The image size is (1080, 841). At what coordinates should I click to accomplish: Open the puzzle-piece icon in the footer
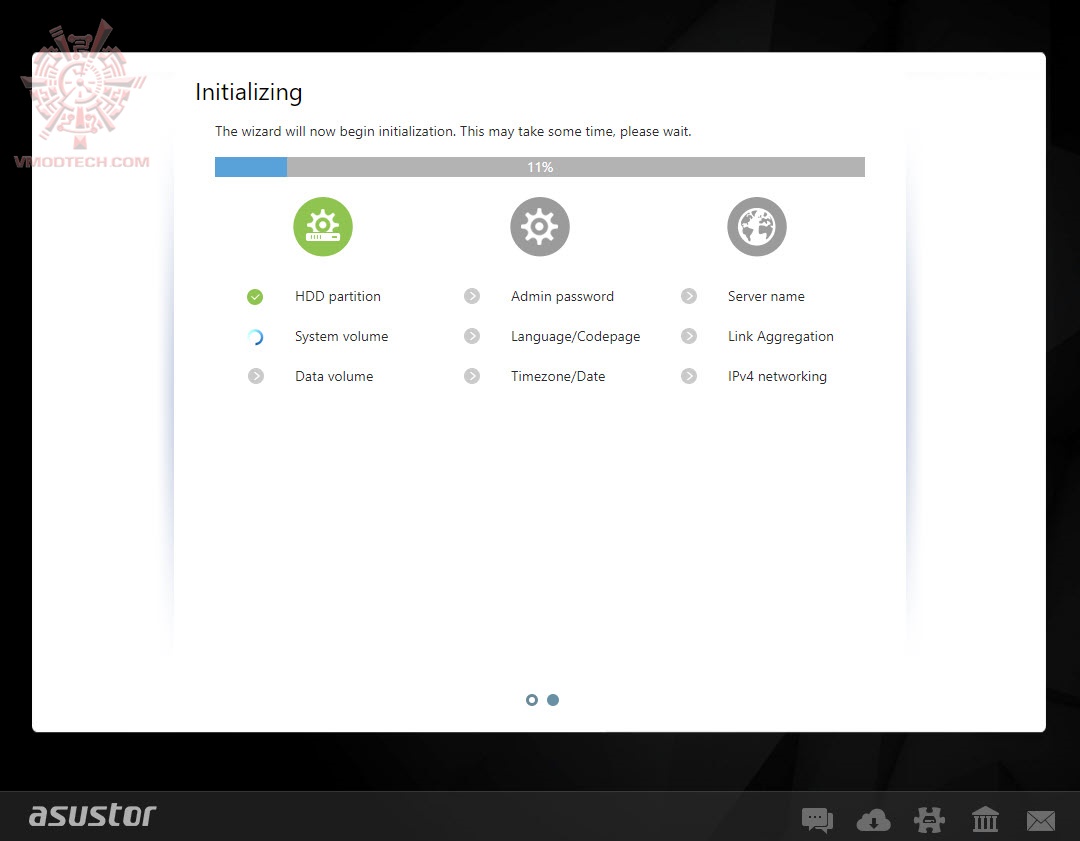929,820
